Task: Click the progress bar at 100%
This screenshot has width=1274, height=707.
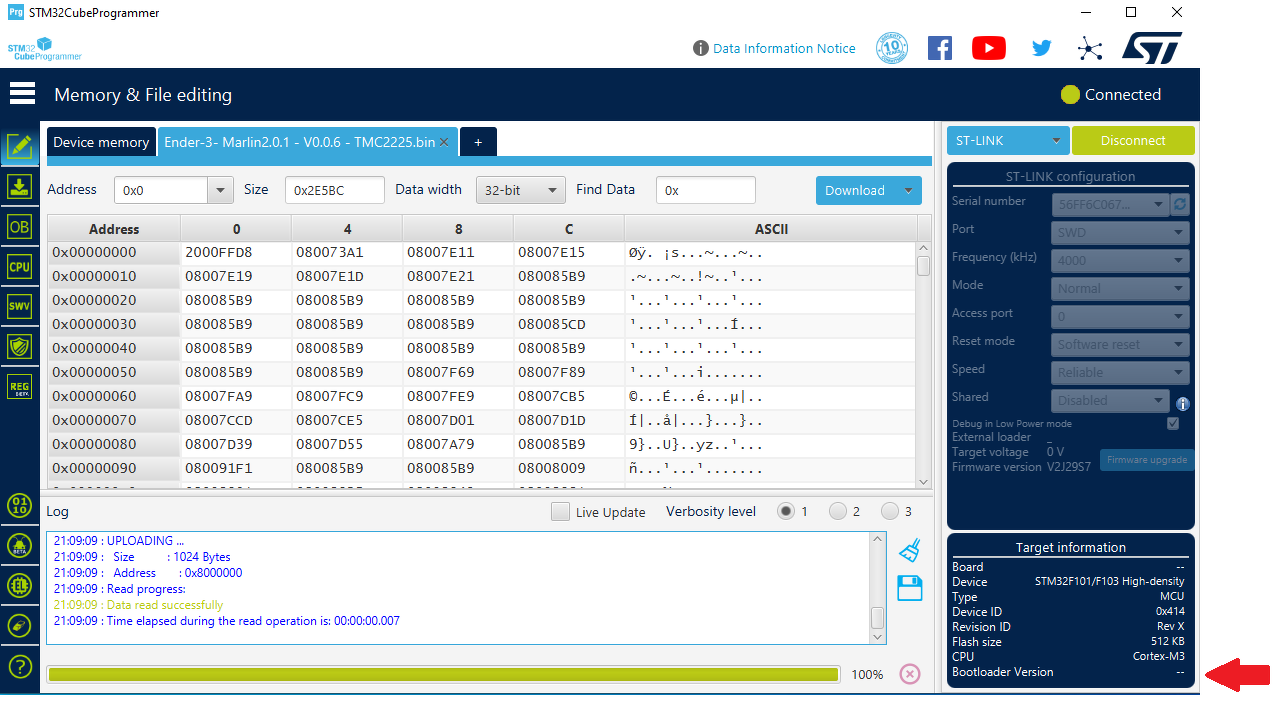Action: coord(442,674)
